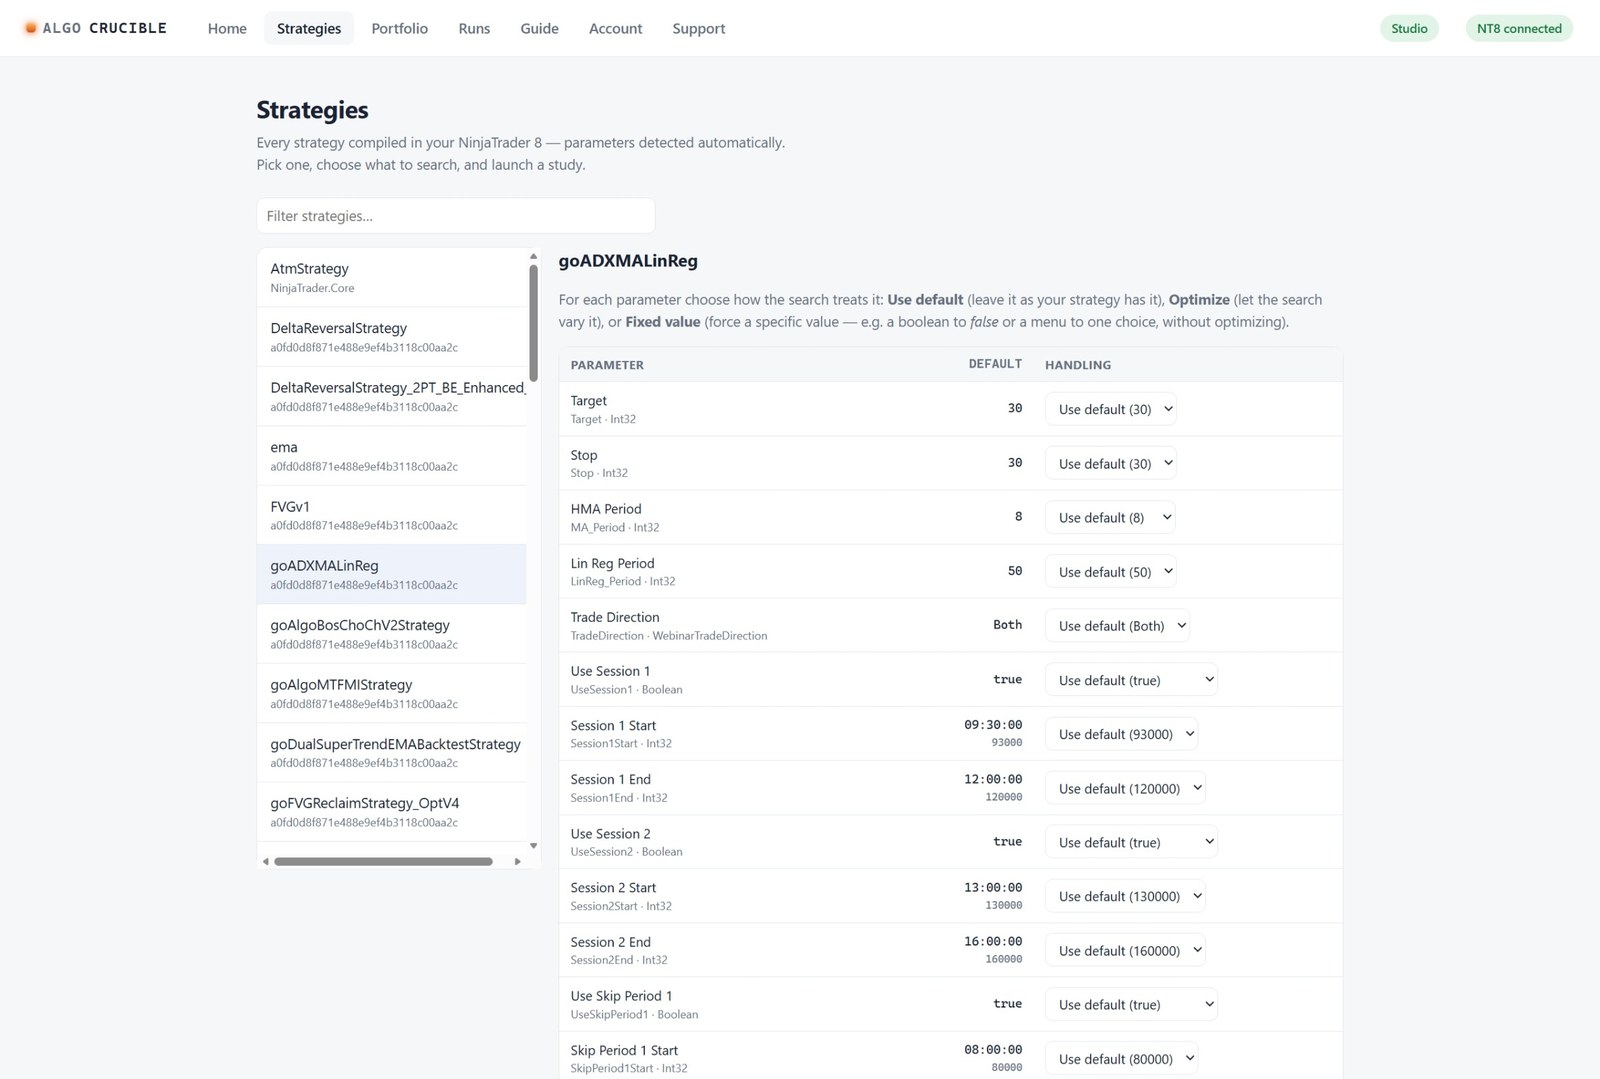Click the strategy list horizontal scrollbar thumb
The width and height of the screenshot is (1600, 1079).
tap(384, 861)
